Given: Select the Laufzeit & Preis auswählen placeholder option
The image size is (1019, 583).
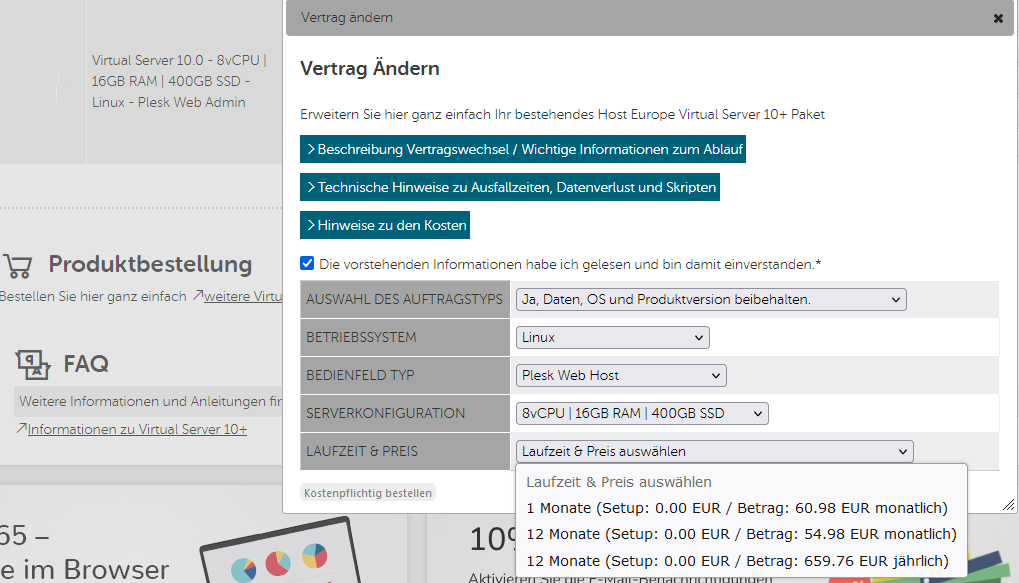Looking at the screenshot, I should 741,482.
